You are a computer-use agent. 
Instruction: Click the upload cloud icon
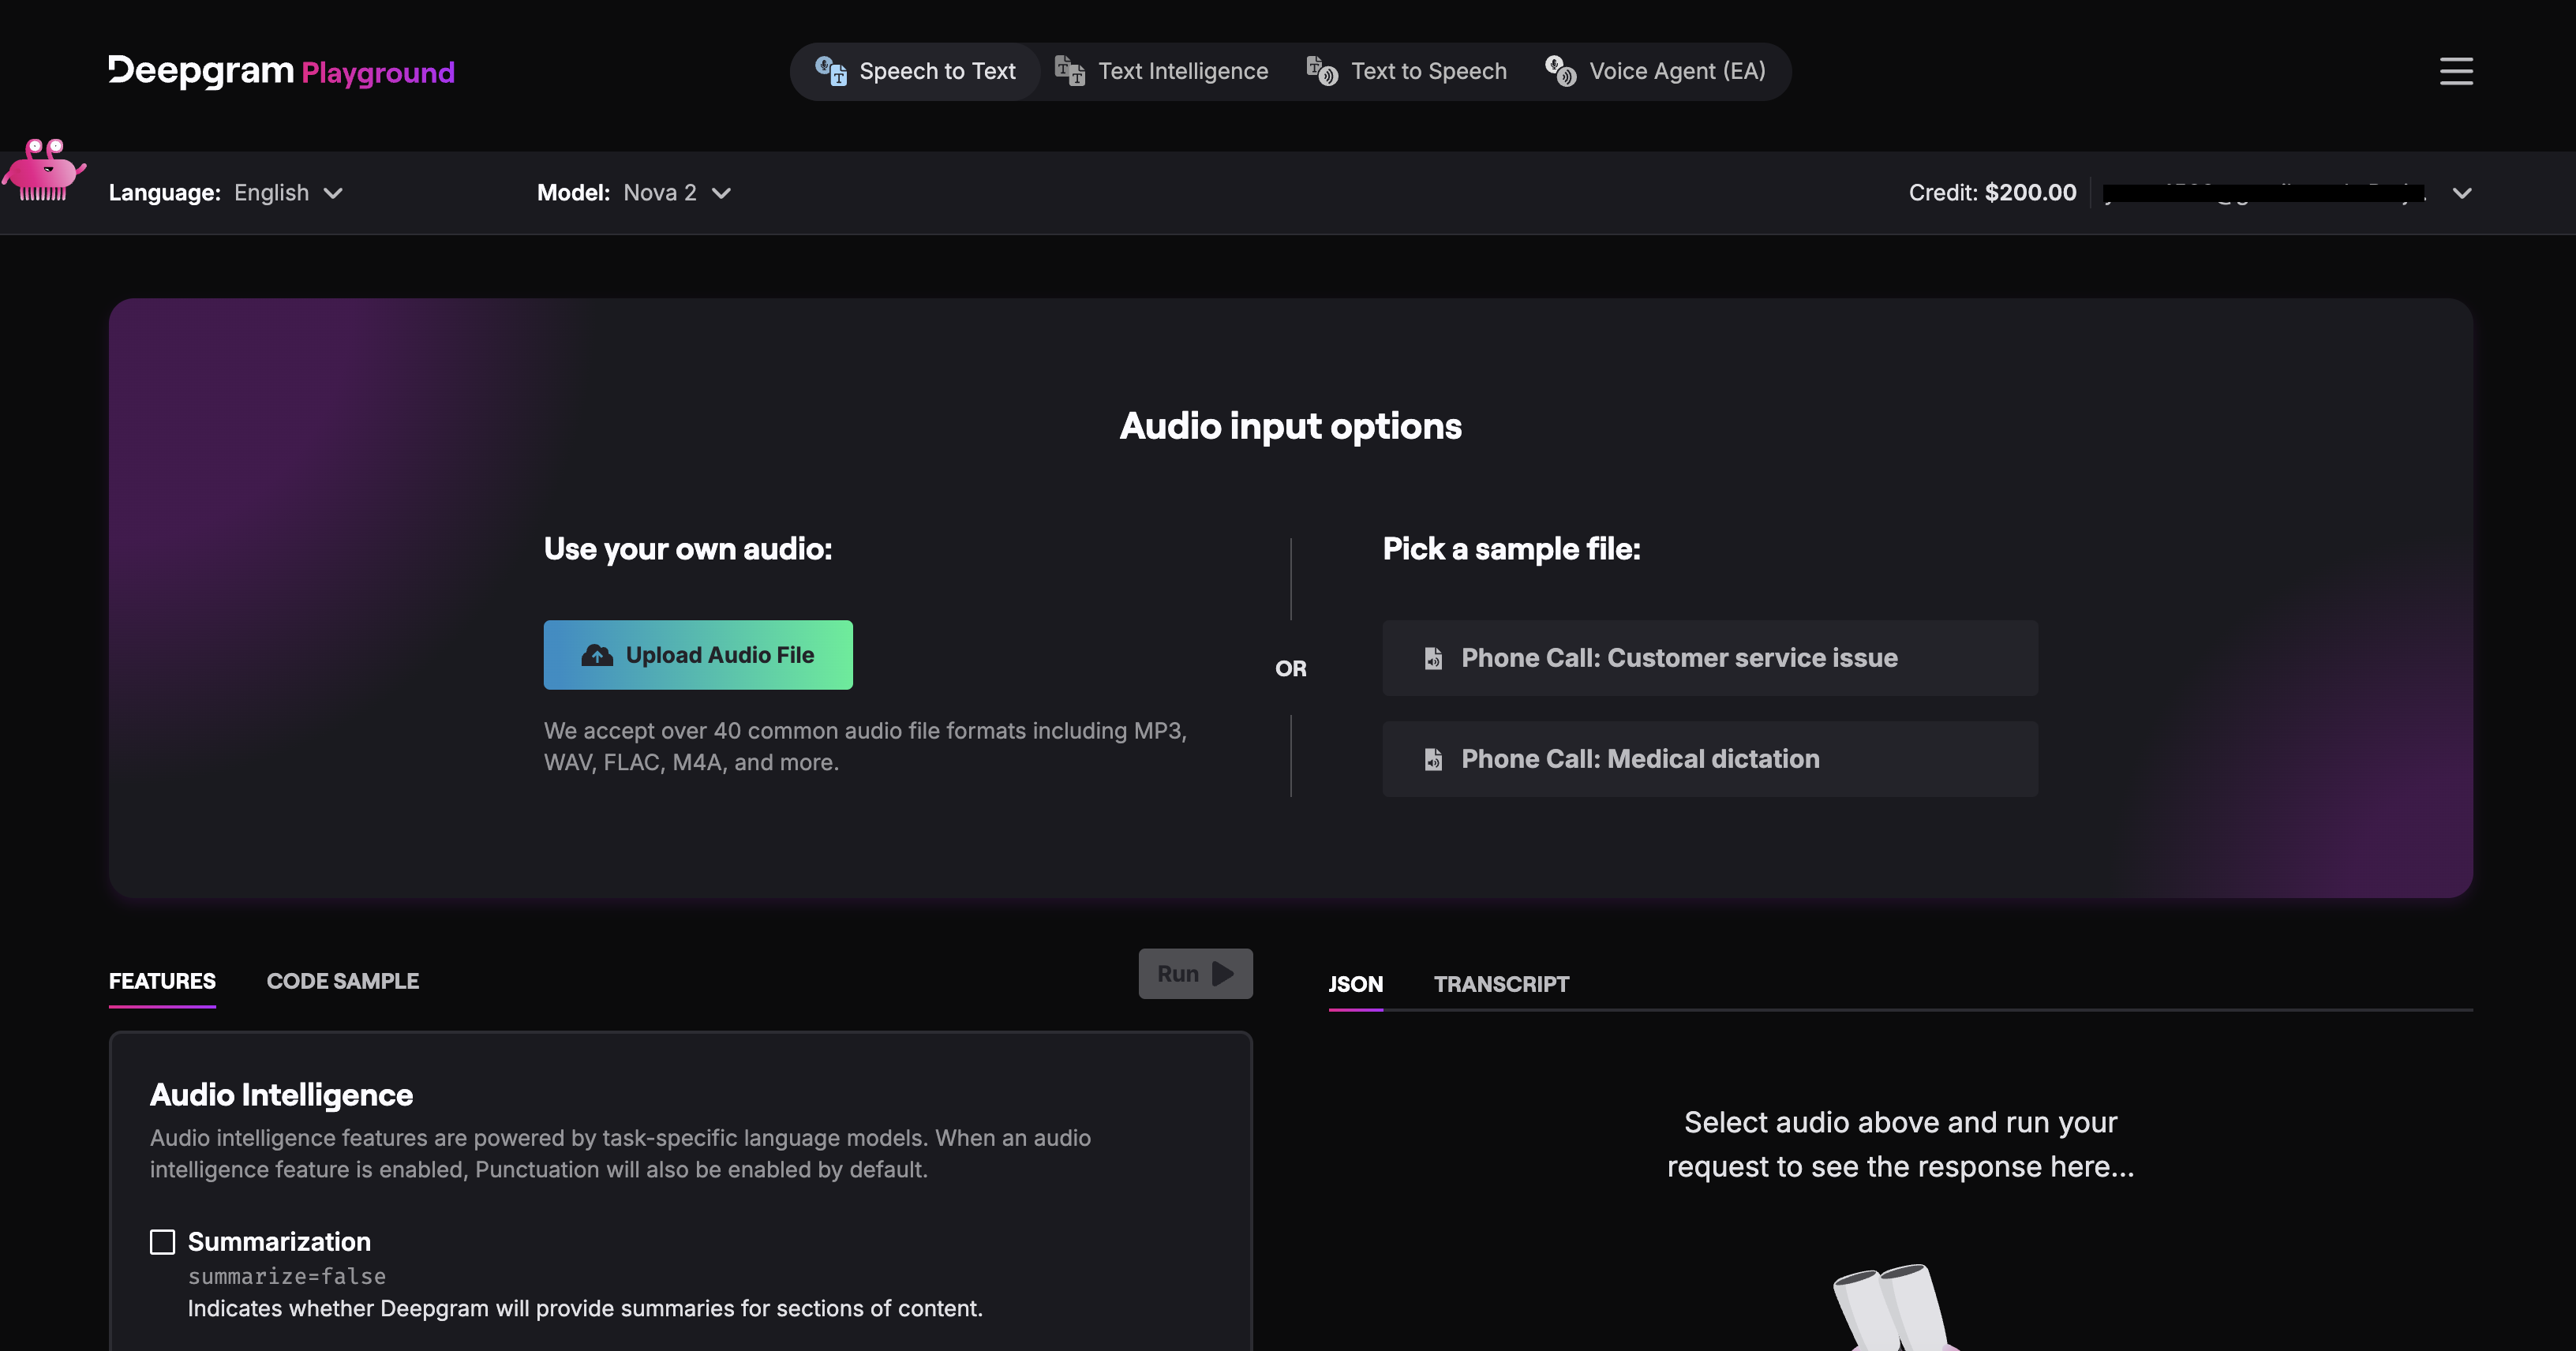(597, 655)
